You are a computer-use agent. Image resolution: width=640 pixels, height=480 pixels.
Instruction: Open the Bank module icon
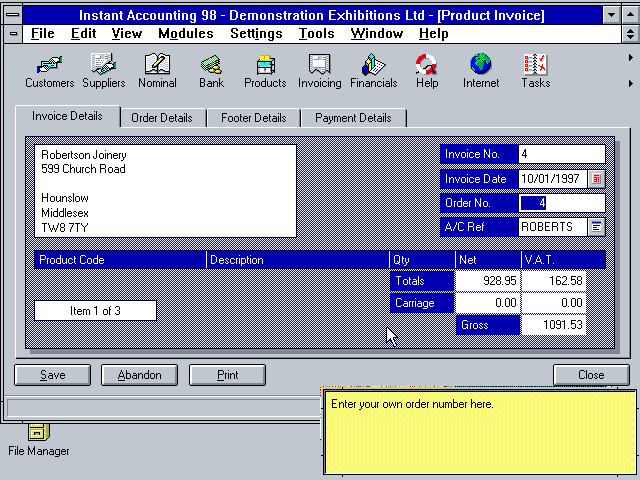pos(211,71)
